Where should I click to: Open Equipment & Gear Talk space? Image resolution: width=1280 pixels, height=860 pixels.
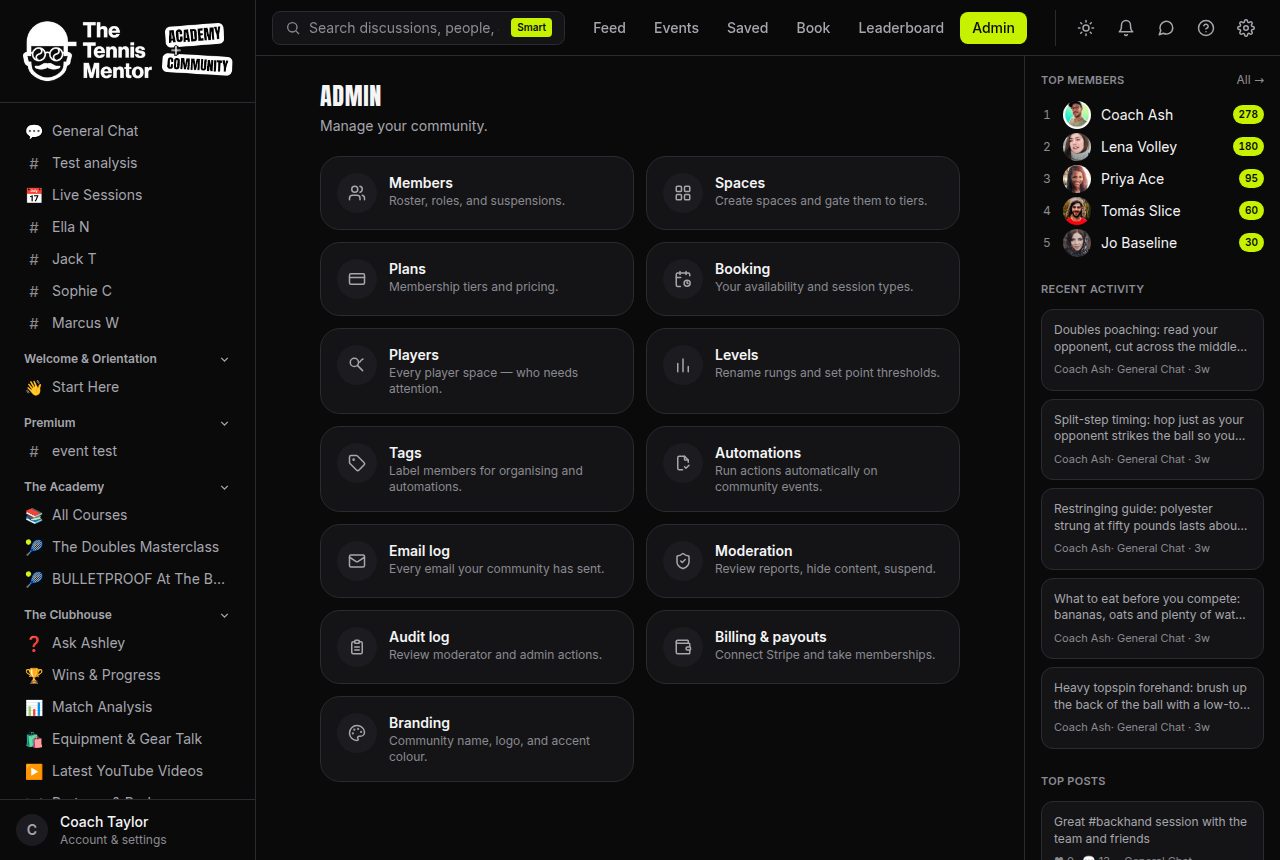point(127,739)
